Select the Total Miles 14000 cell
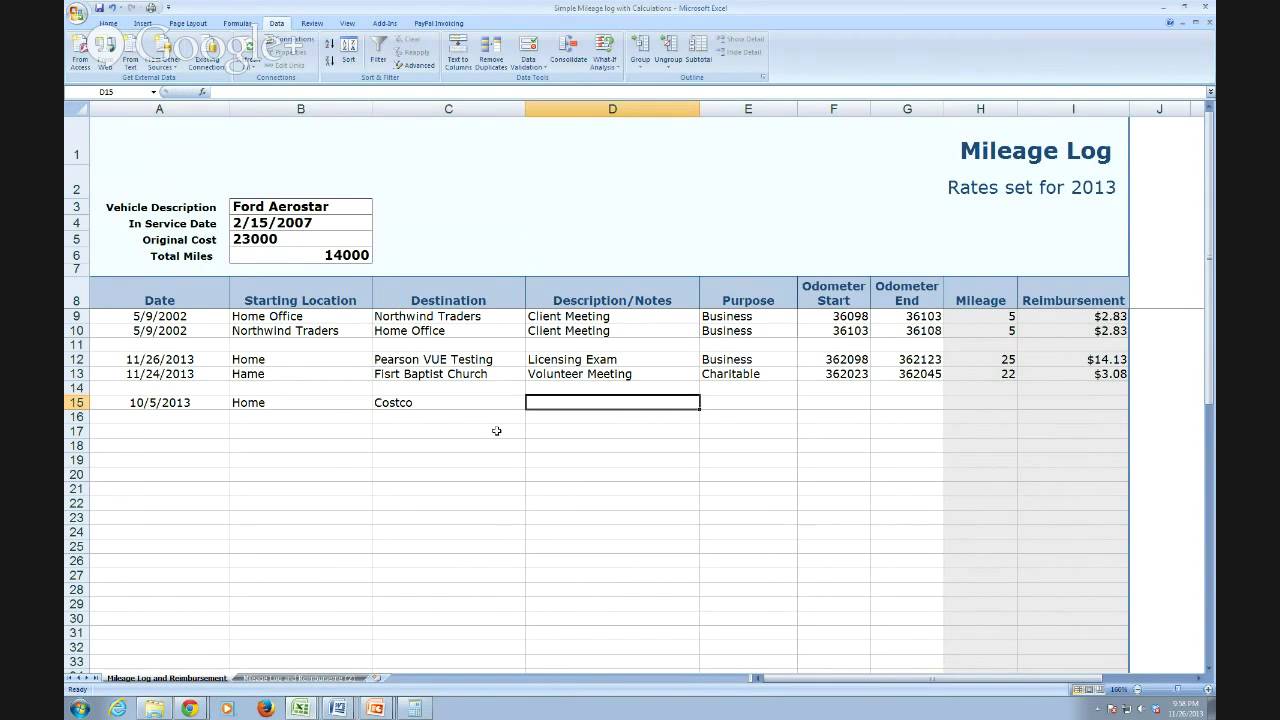 point(301,255)
